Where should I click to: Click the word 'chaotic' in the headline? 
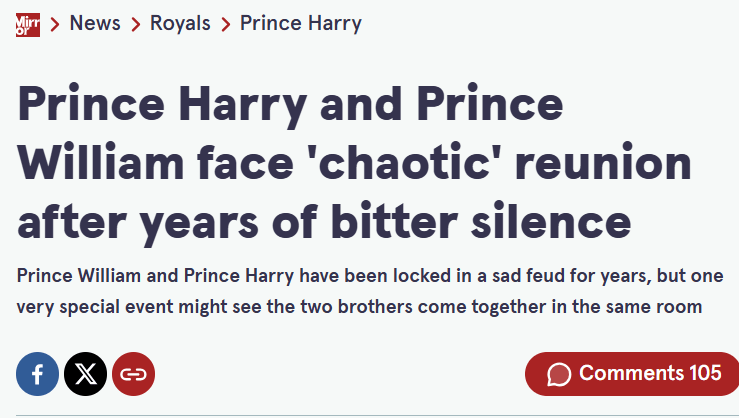pyautogui.click(x=477, y=164)
